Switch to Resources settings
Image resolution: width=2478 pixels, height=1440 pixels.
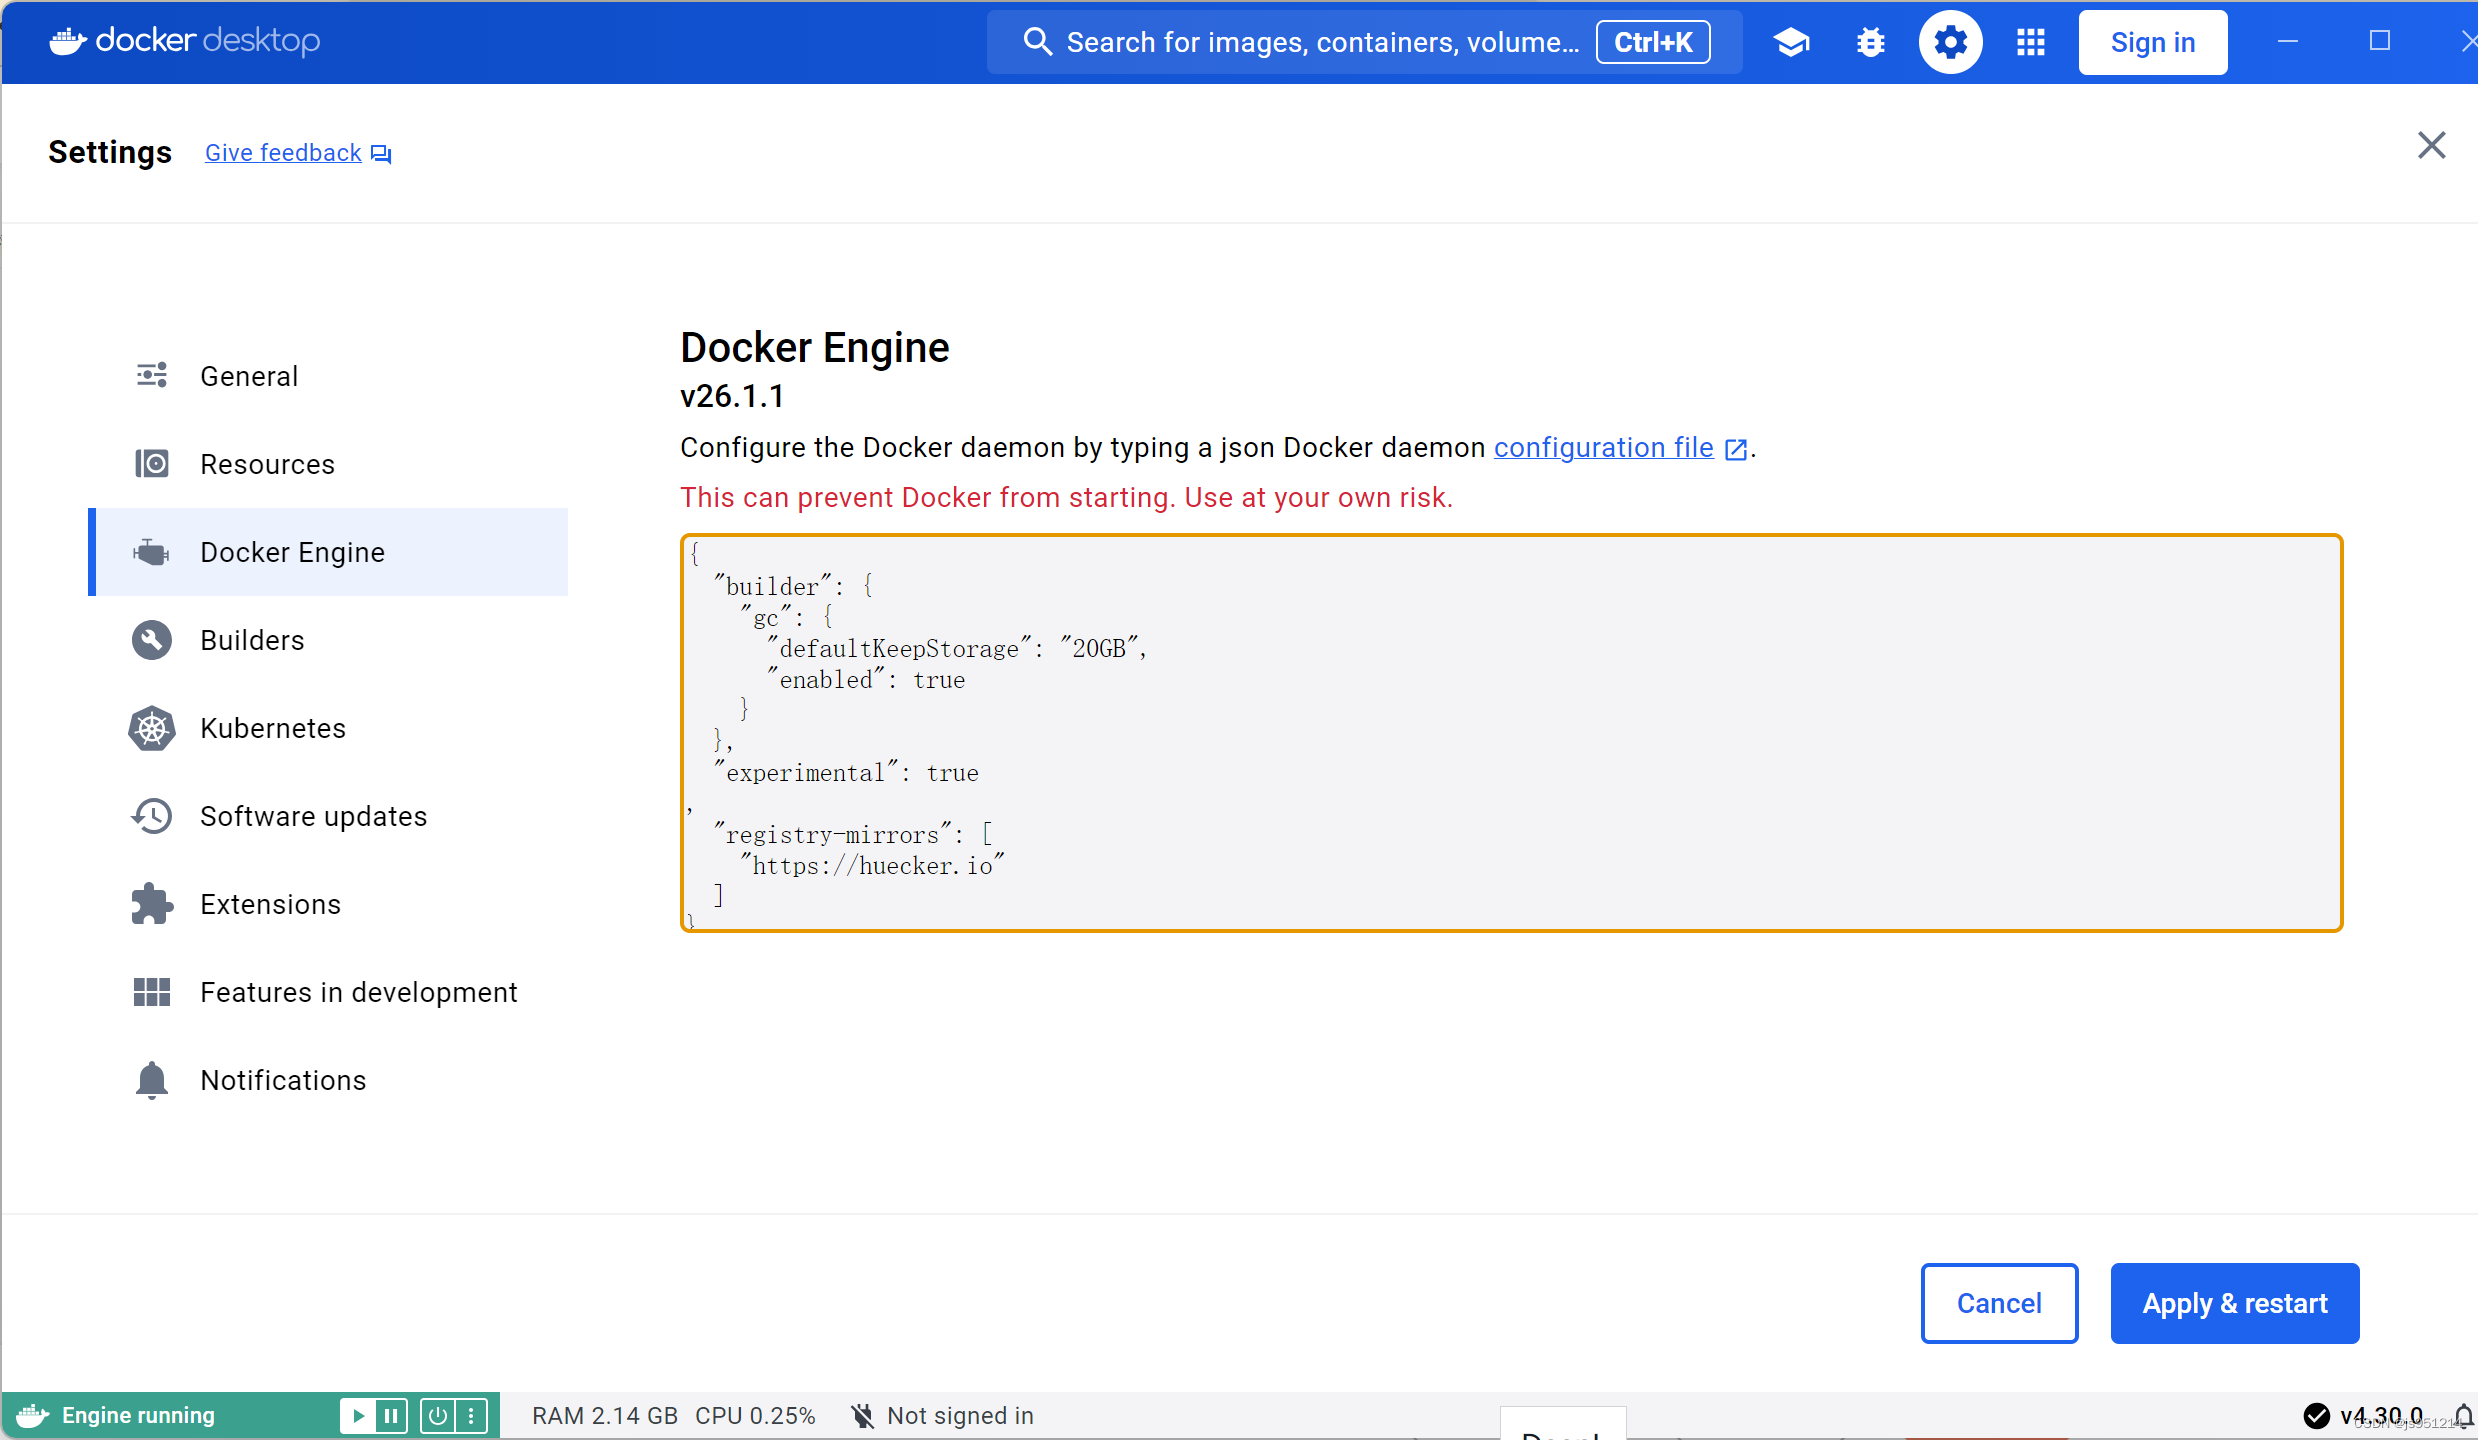267,464
